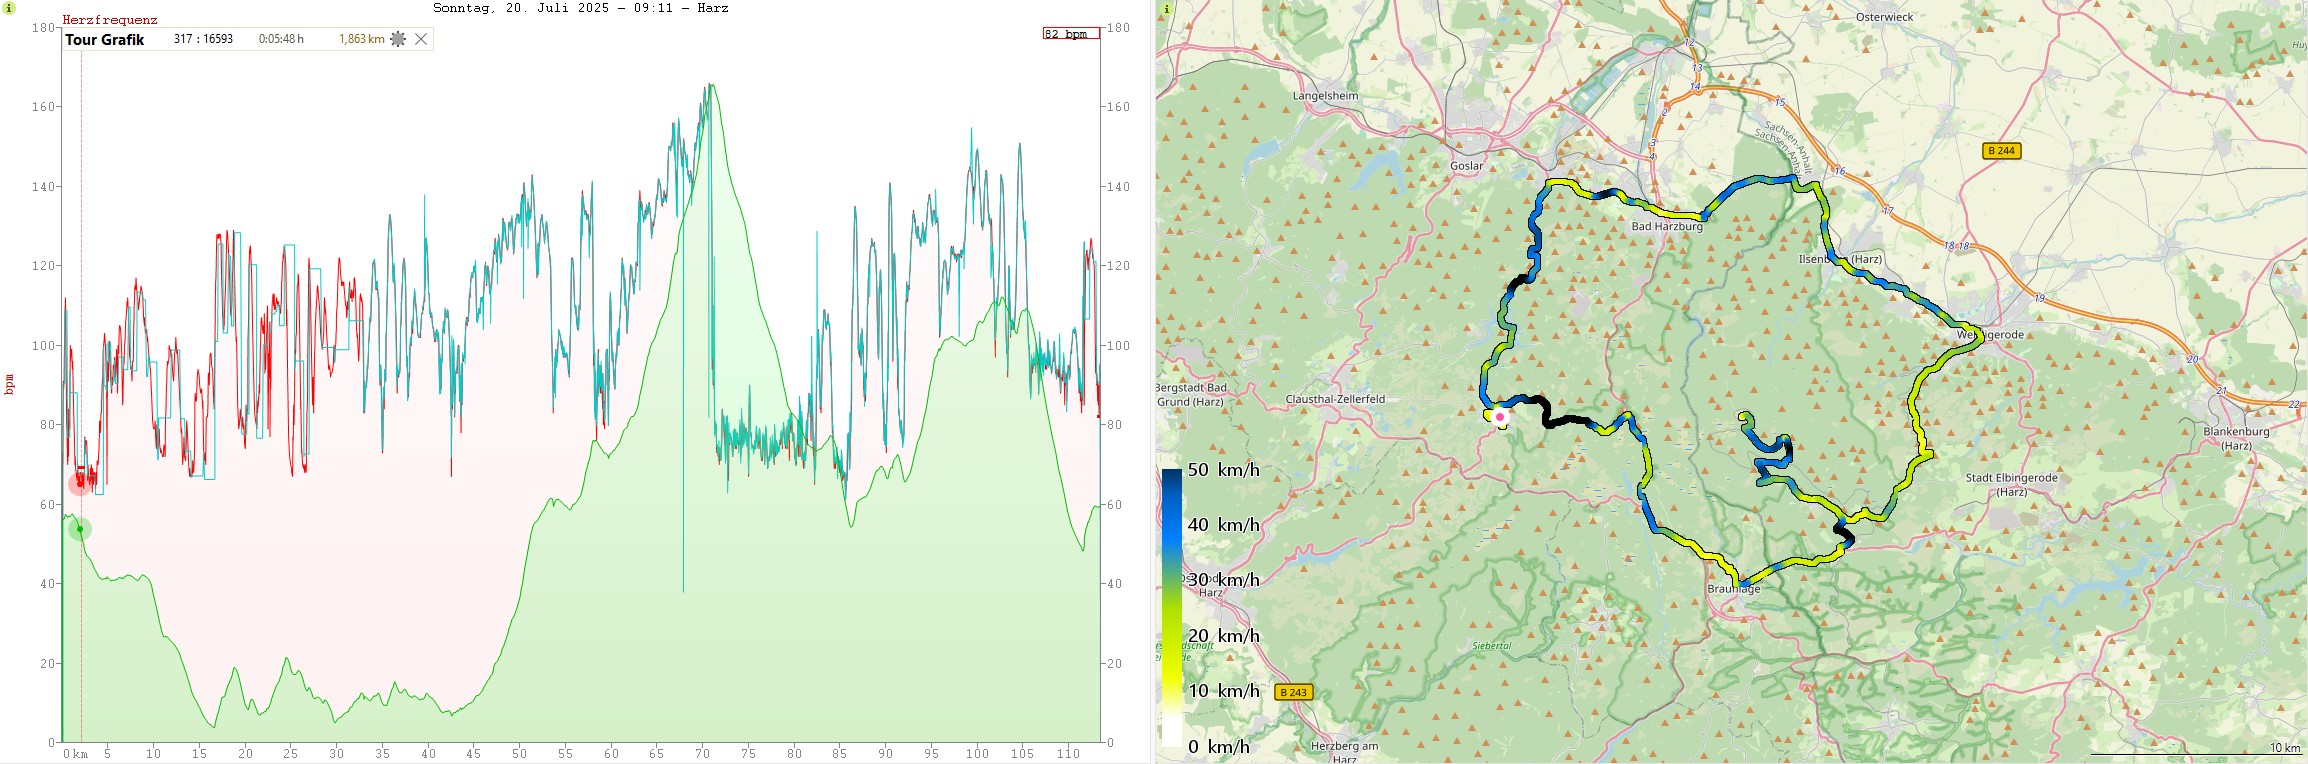Viewport: 2308px width, 764px height.
Task: Click the Herzfrequenz graph title
Action: coord(110,20)
